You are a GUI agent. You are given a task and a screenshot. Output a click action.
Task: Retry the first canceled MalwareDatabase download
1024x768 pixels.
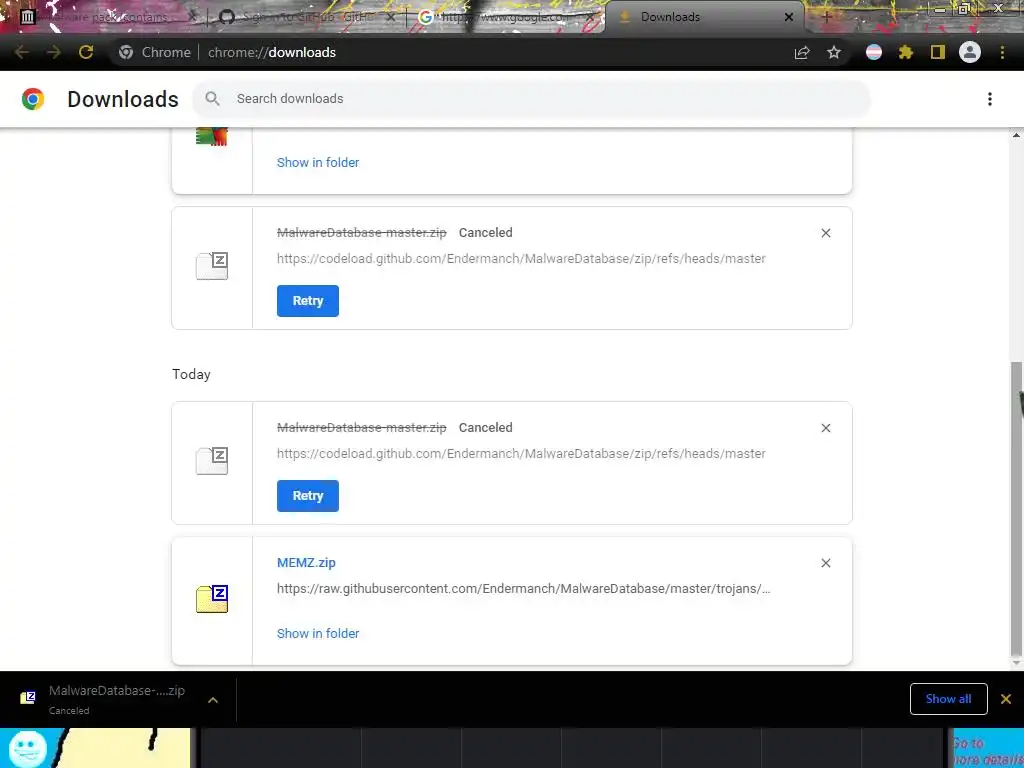coord(308,301)
